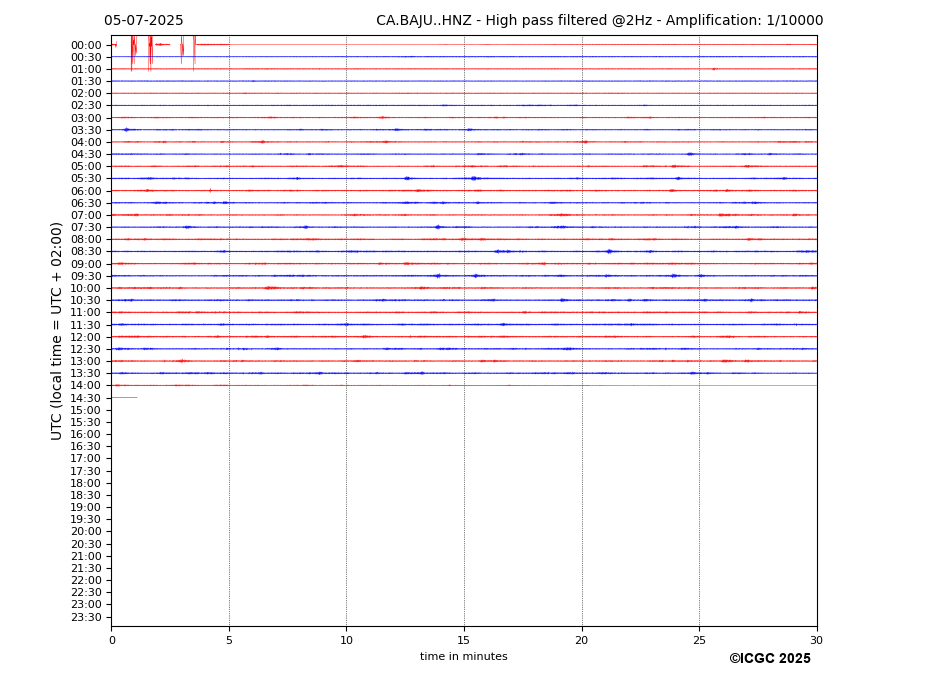
Task: Click the 12:00 time row label
Action: (x=86, y=337)
